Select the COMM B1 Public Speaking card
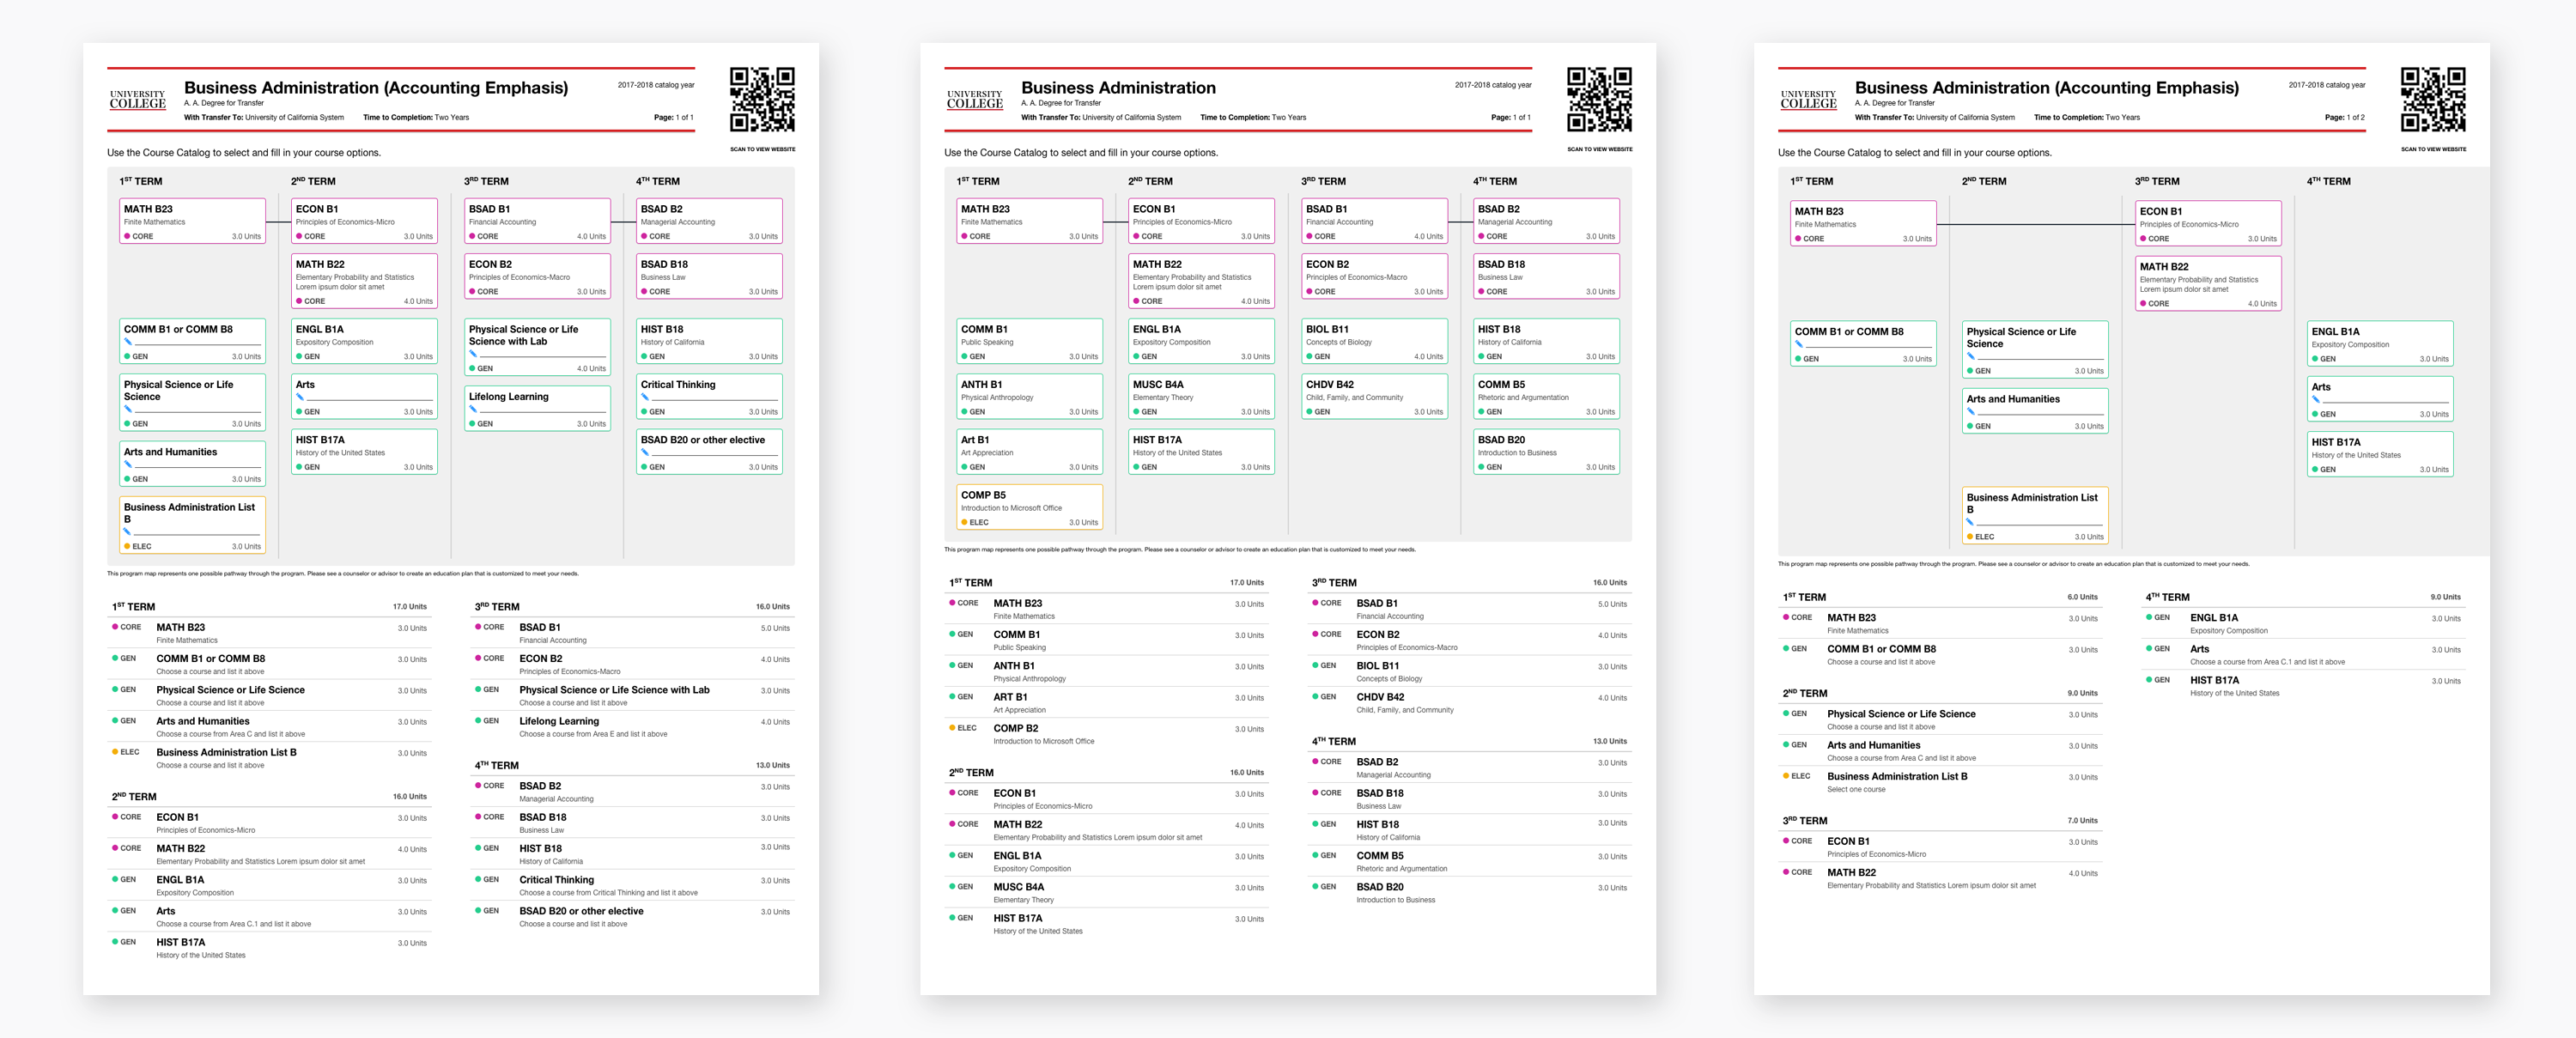The image size is (2576, 1038). (x=1030, y=341)
